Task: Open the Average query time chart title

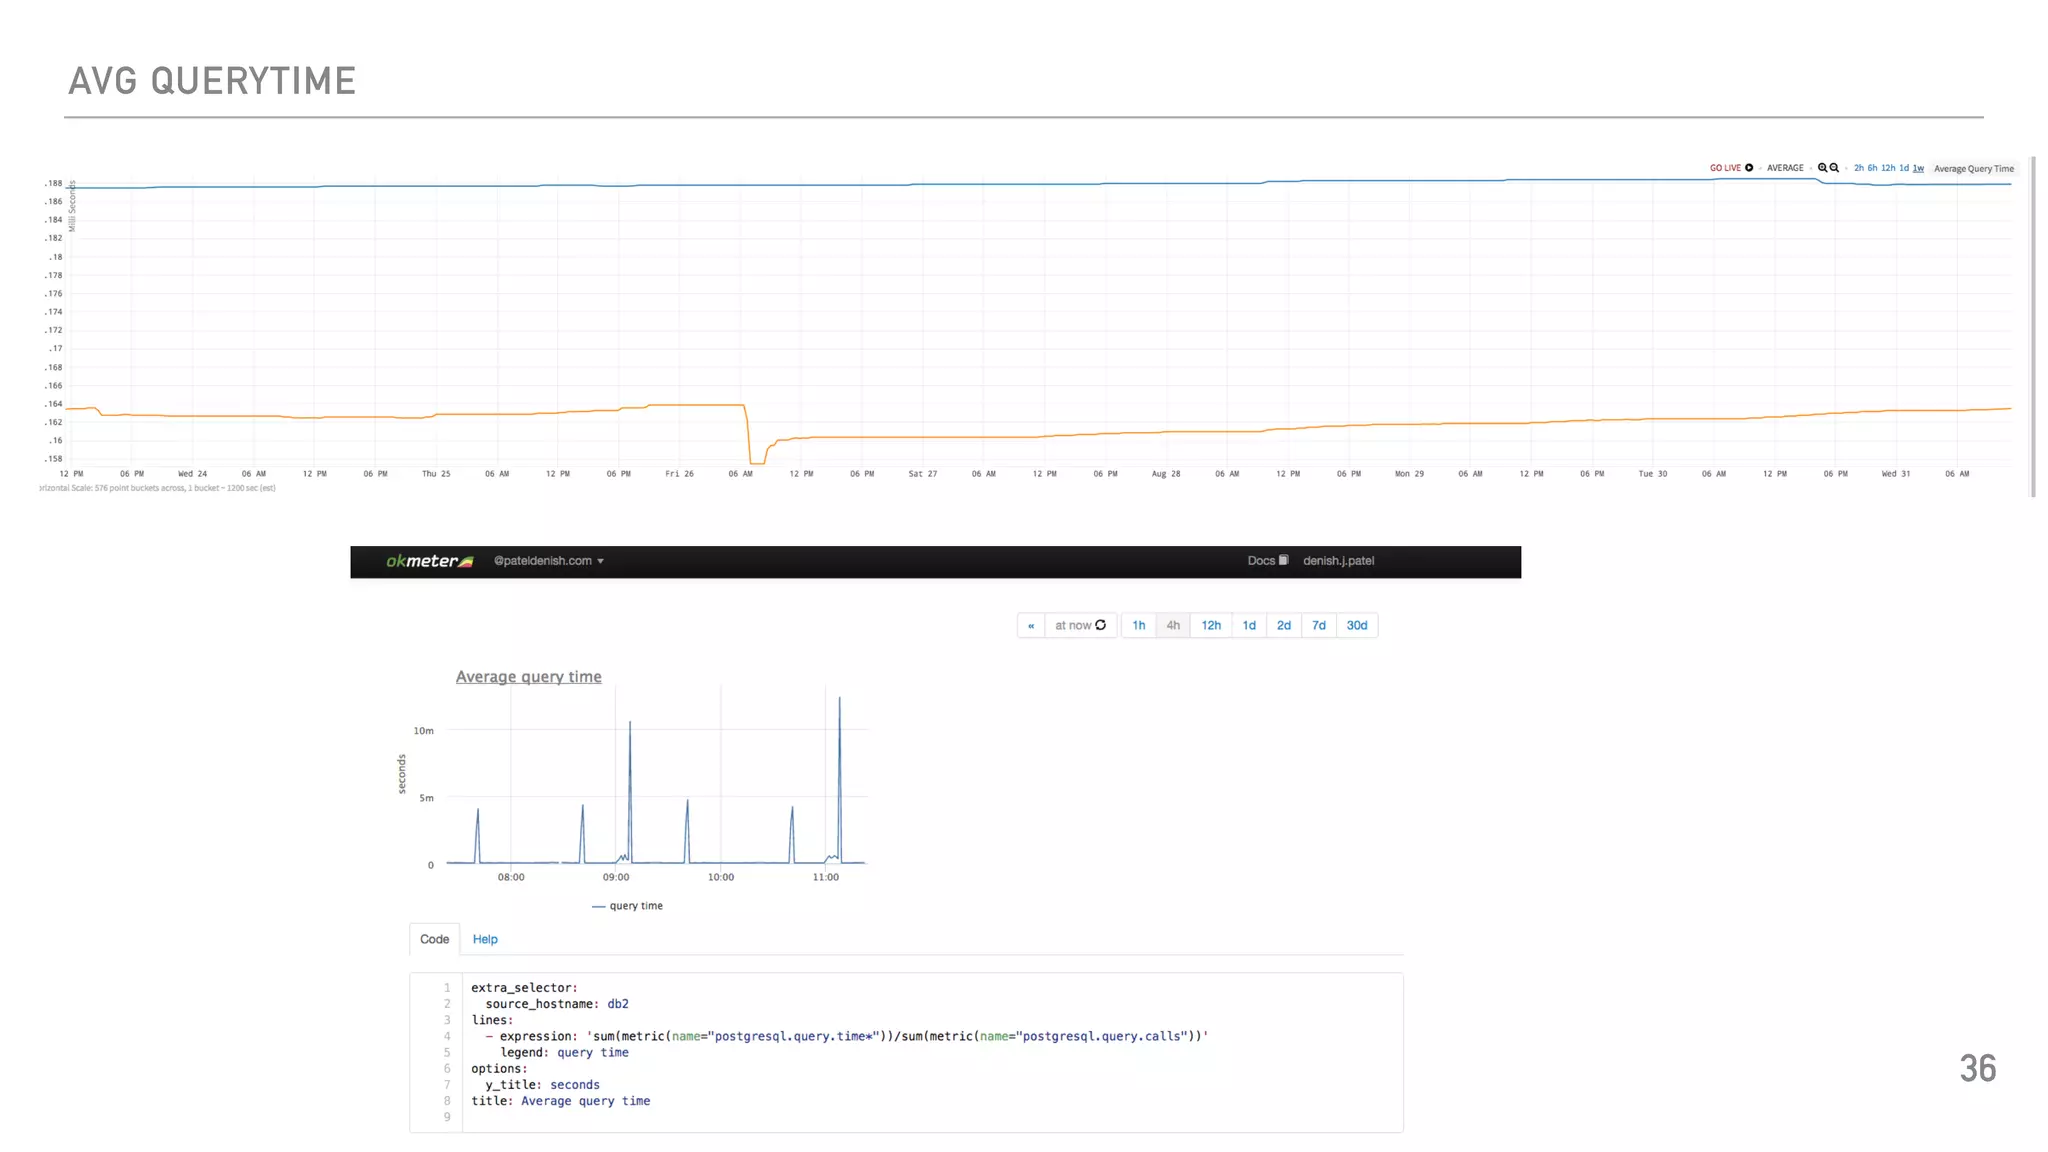Action: [528, 677]
